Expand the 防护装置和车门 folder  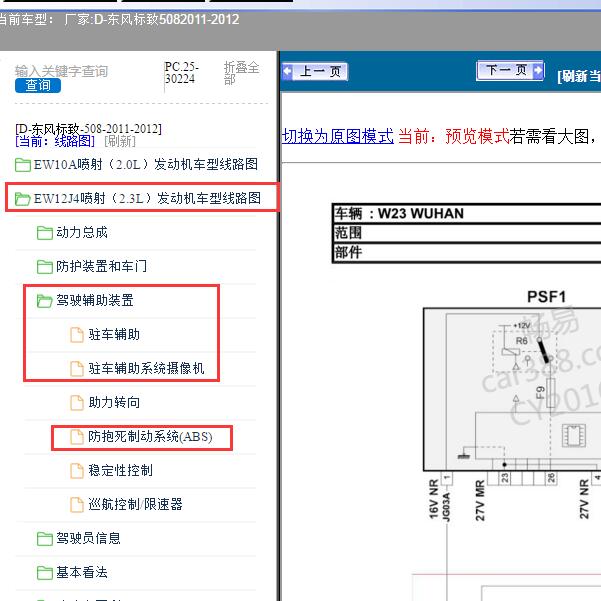pyautogui.click(x=101, y=266)
